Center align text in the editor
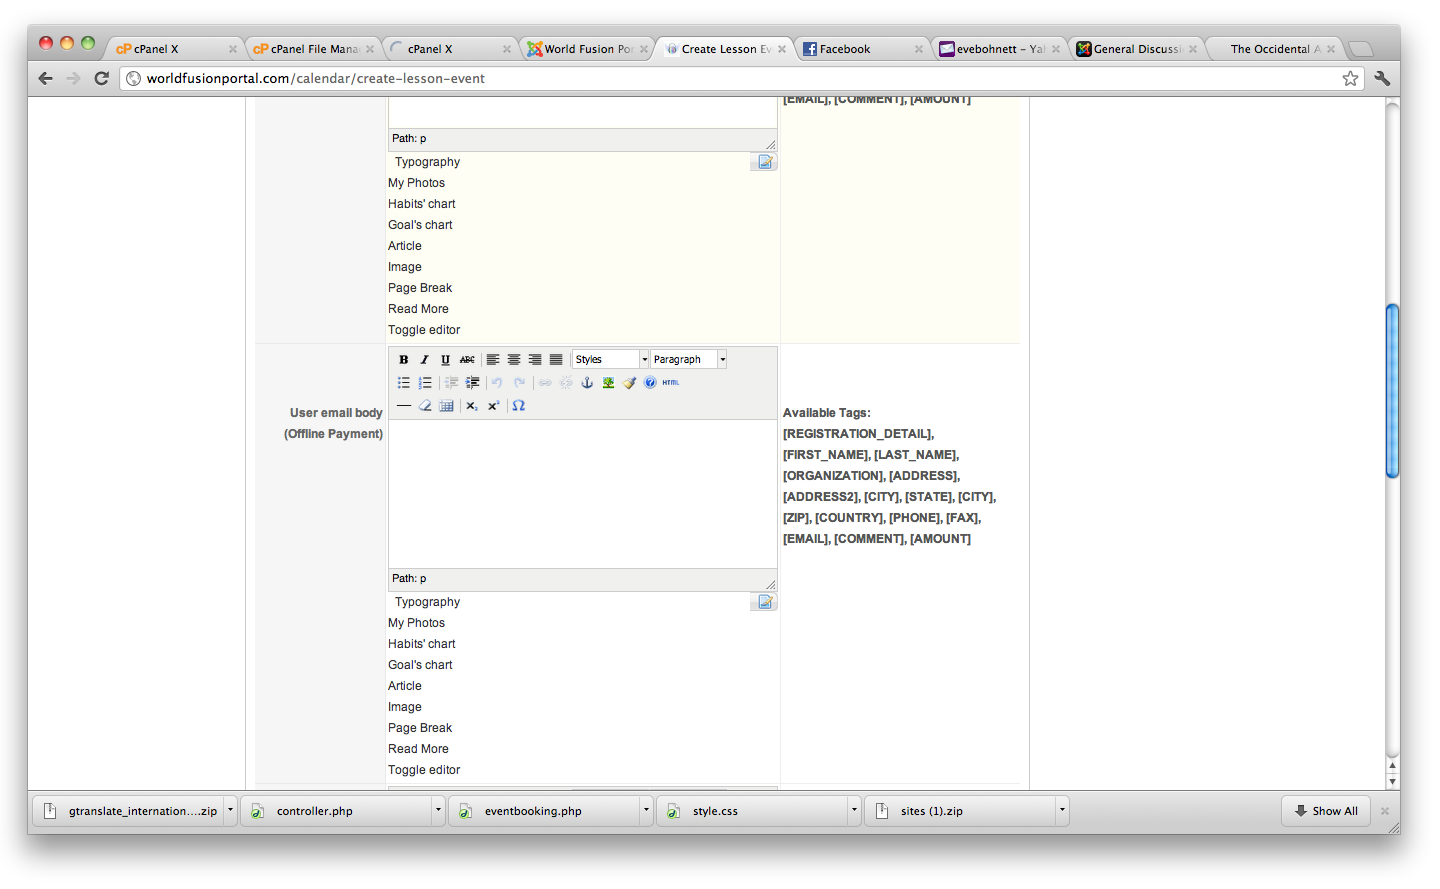Screen dimensions: 1440x889 514,359
